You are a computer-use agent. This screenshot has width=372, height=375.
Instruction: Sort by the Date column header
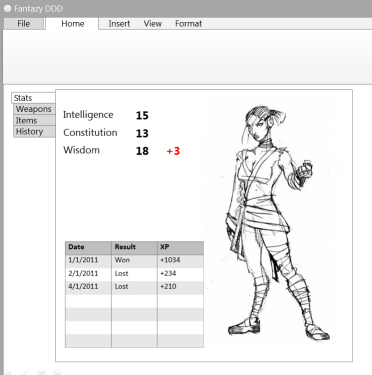click(88, 247)
